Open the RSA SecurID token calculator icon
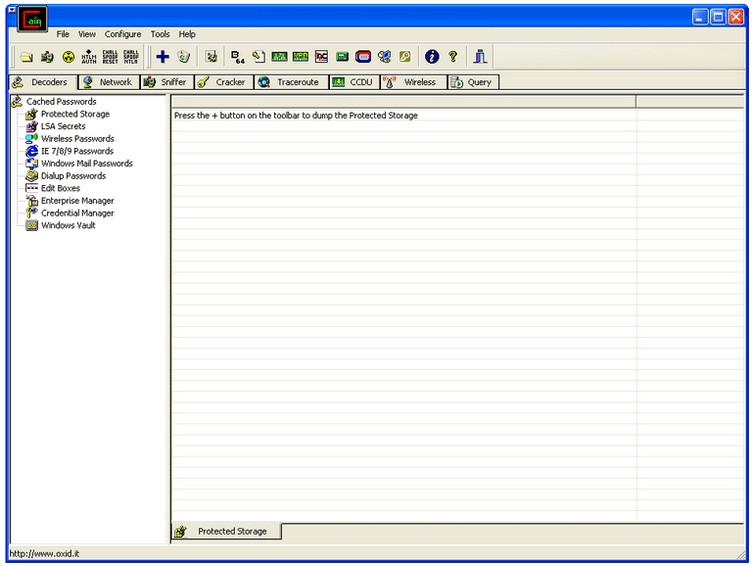752x566 pixels. point(363,57)
